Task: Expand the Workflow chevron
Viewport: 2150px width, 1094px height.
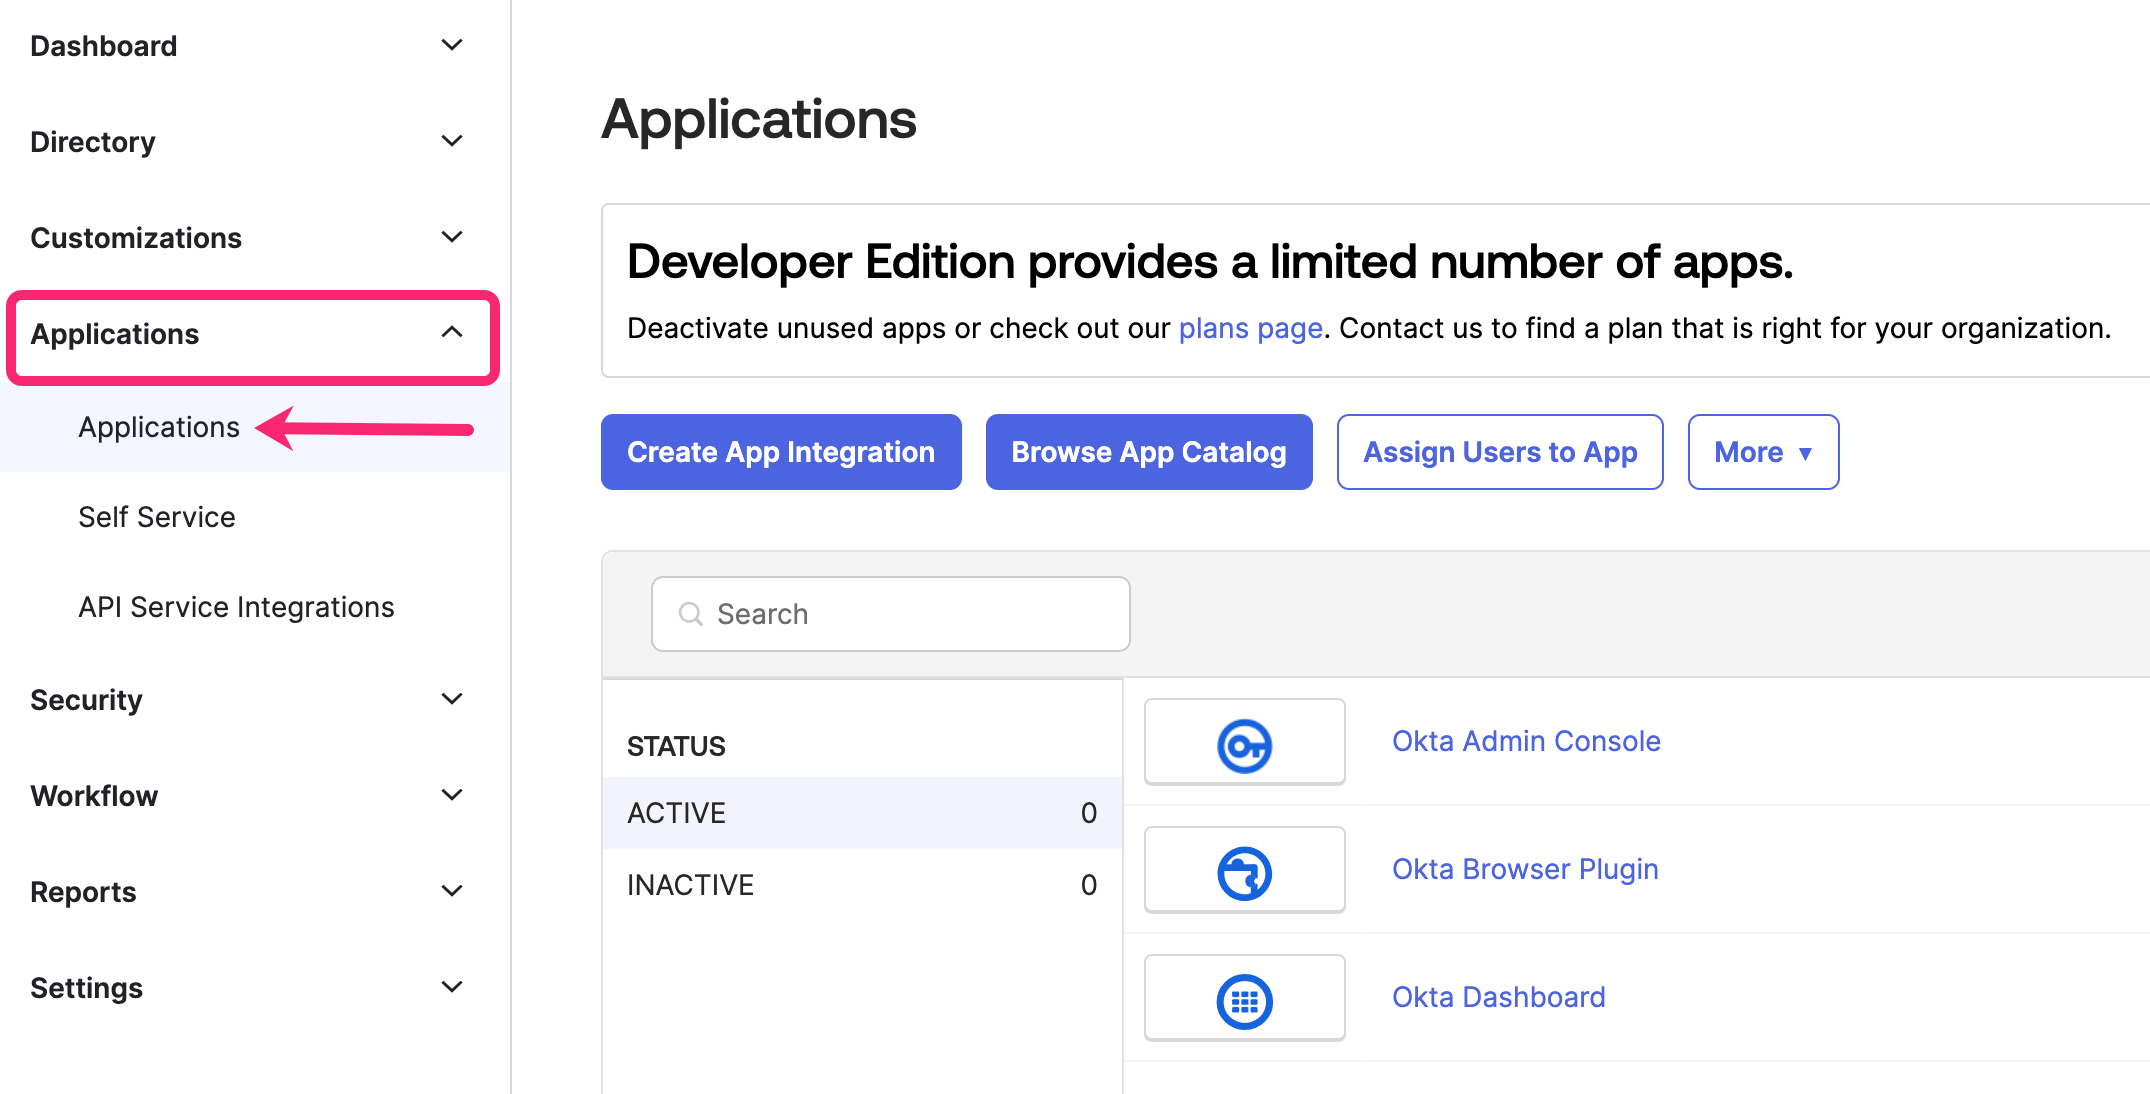Action: tap(452, 795)
